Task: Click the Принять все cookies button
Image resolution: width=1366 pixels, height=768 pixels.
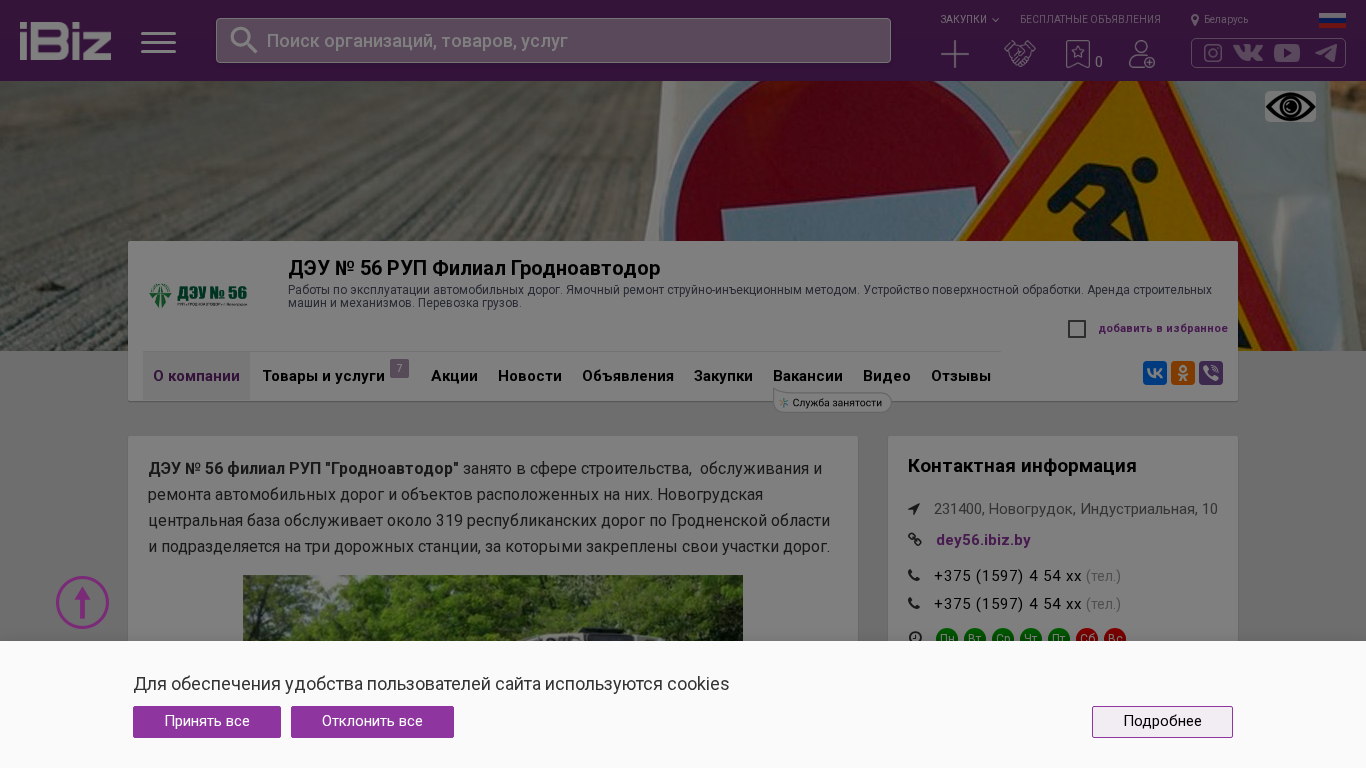Action: (207, 722)
